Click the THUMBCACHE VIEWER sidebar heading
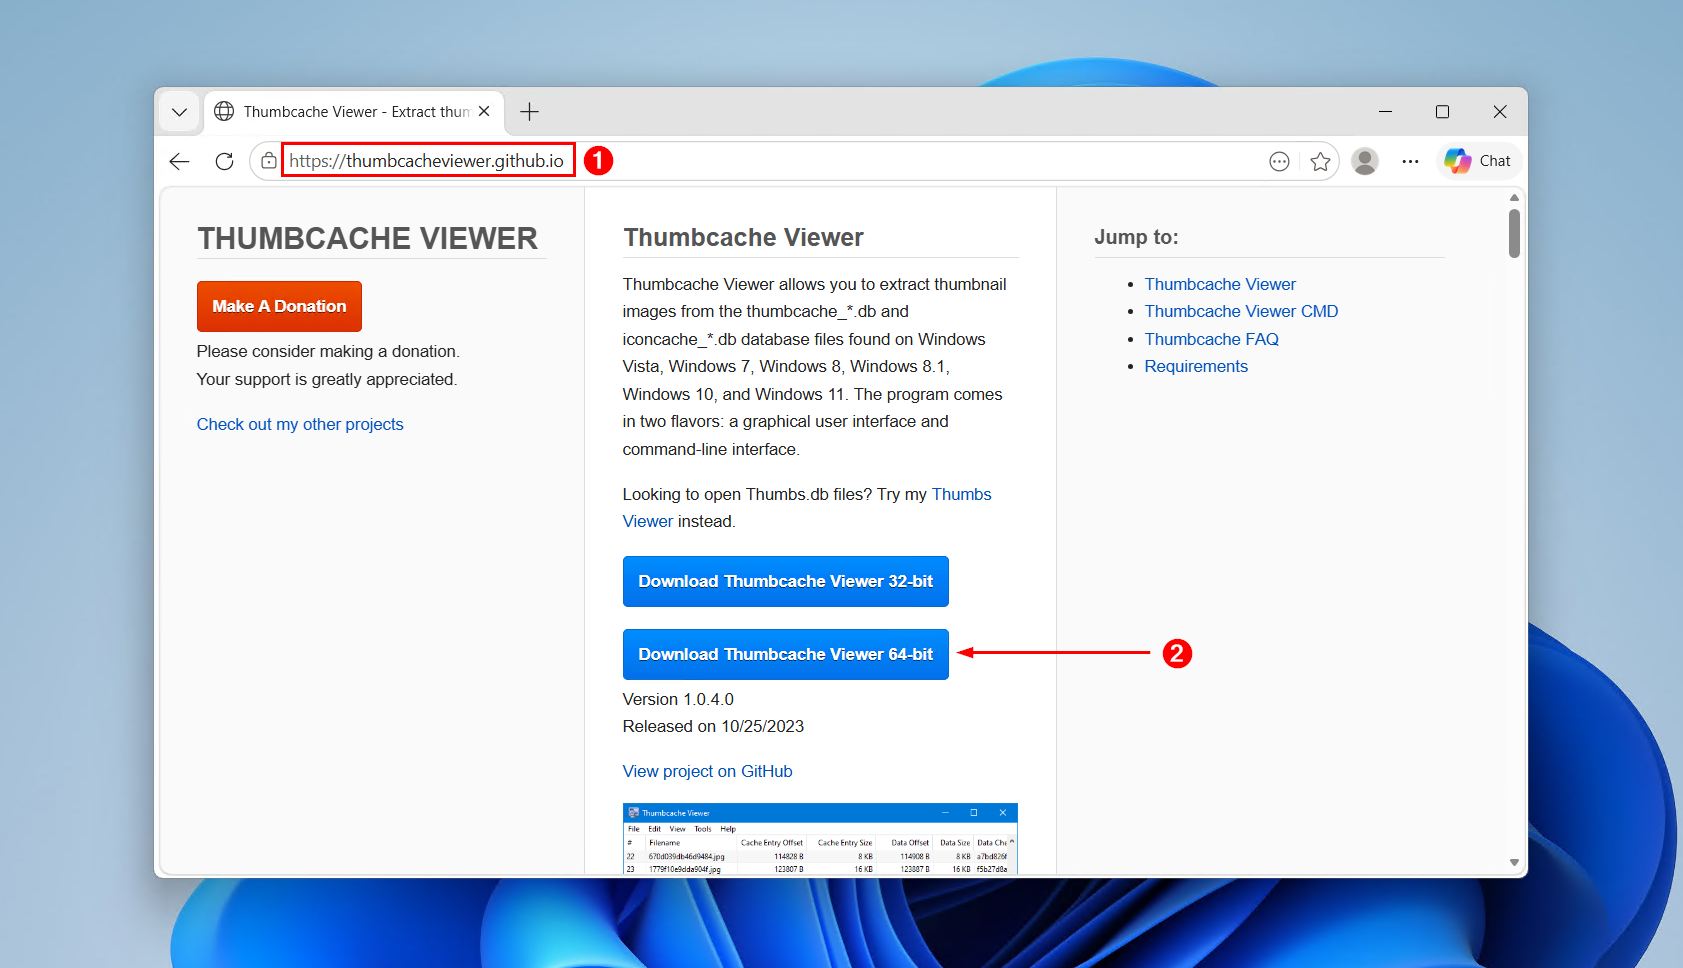Screen dimensions: 1683x968 [367, 238]
